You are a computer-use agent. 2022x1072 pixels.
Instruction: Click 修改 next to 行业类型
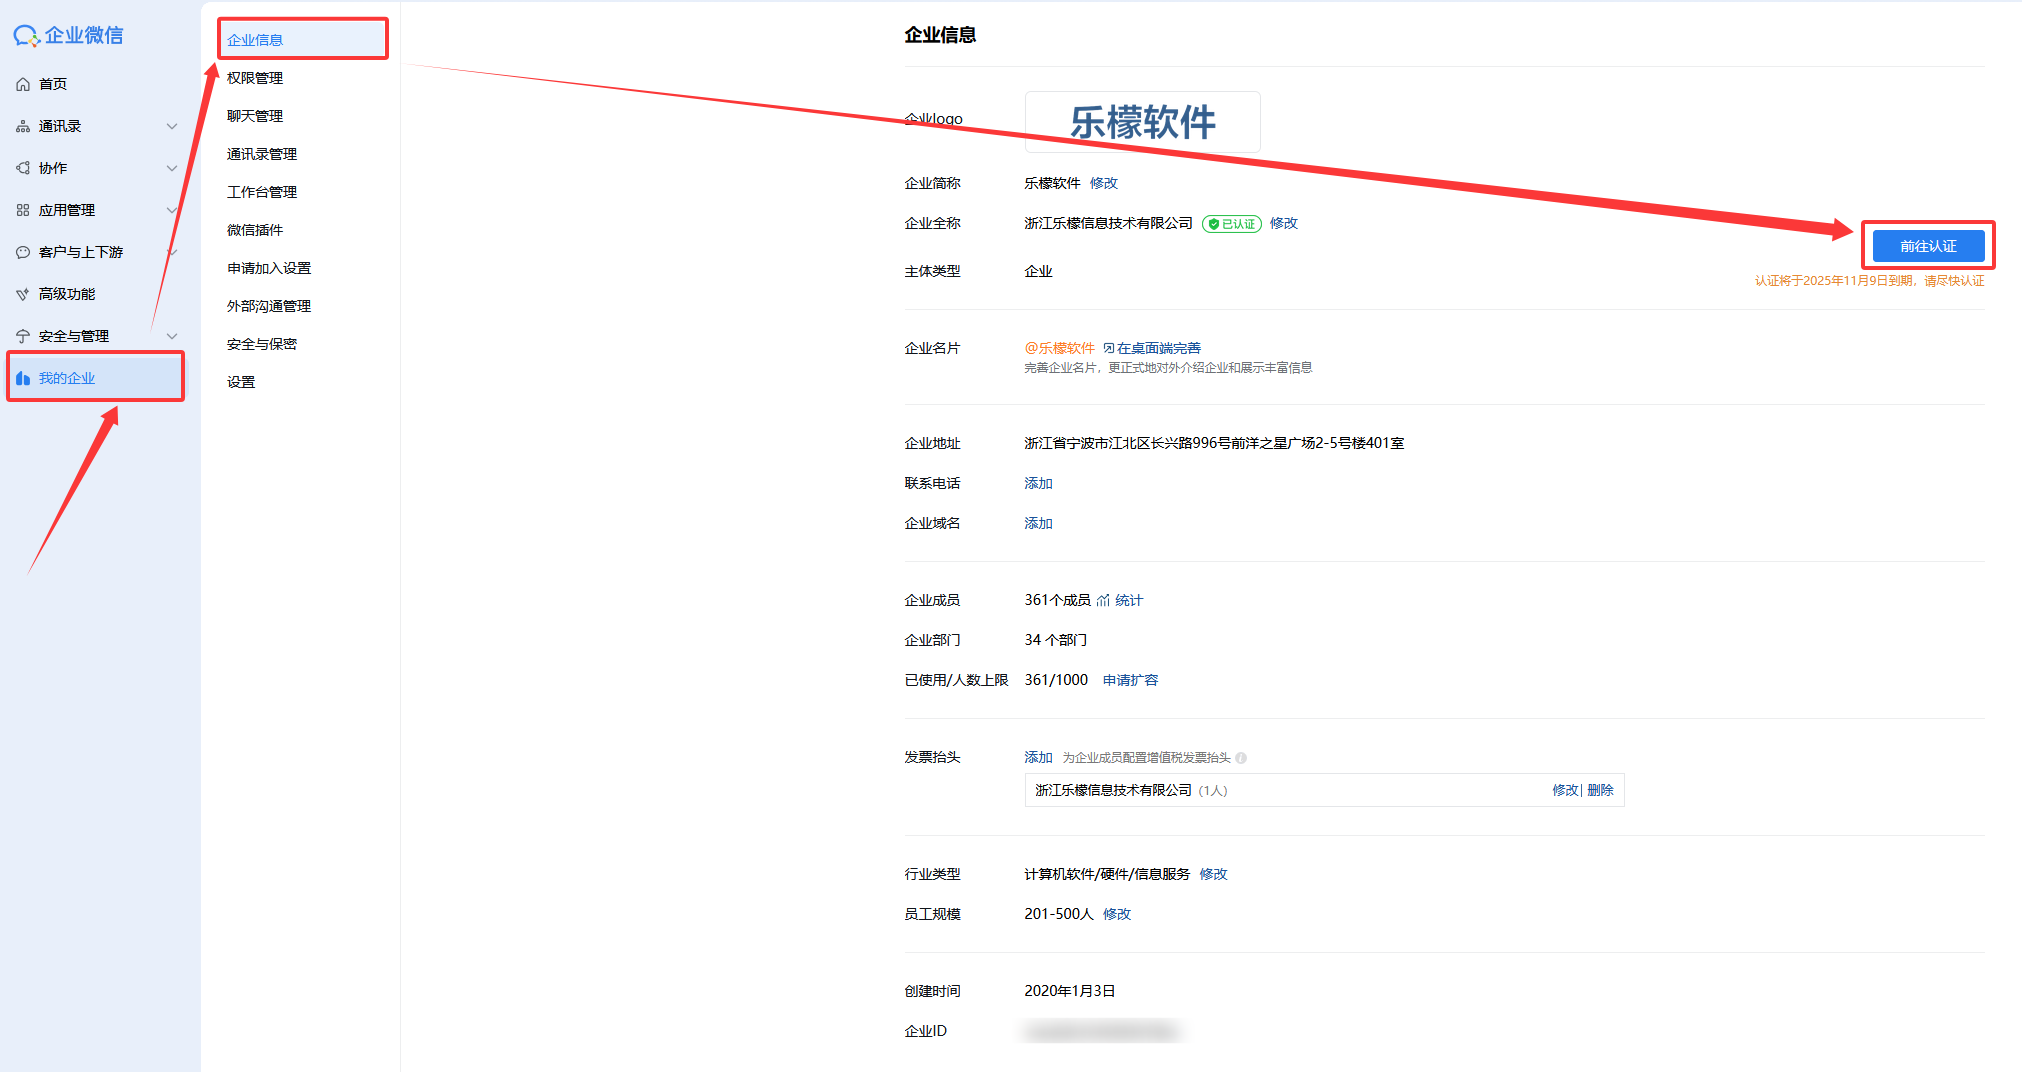tap(1213, 874)
